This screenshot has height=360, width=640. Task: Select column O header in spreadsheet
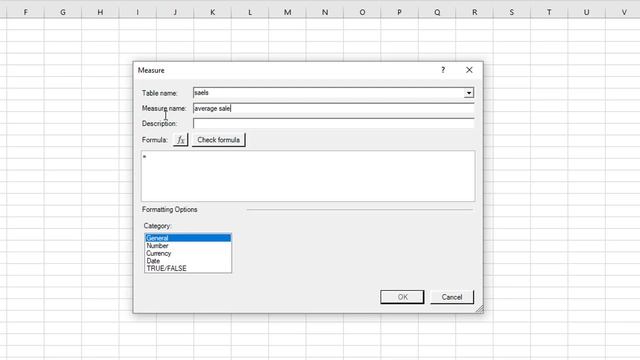coord(362,12)
